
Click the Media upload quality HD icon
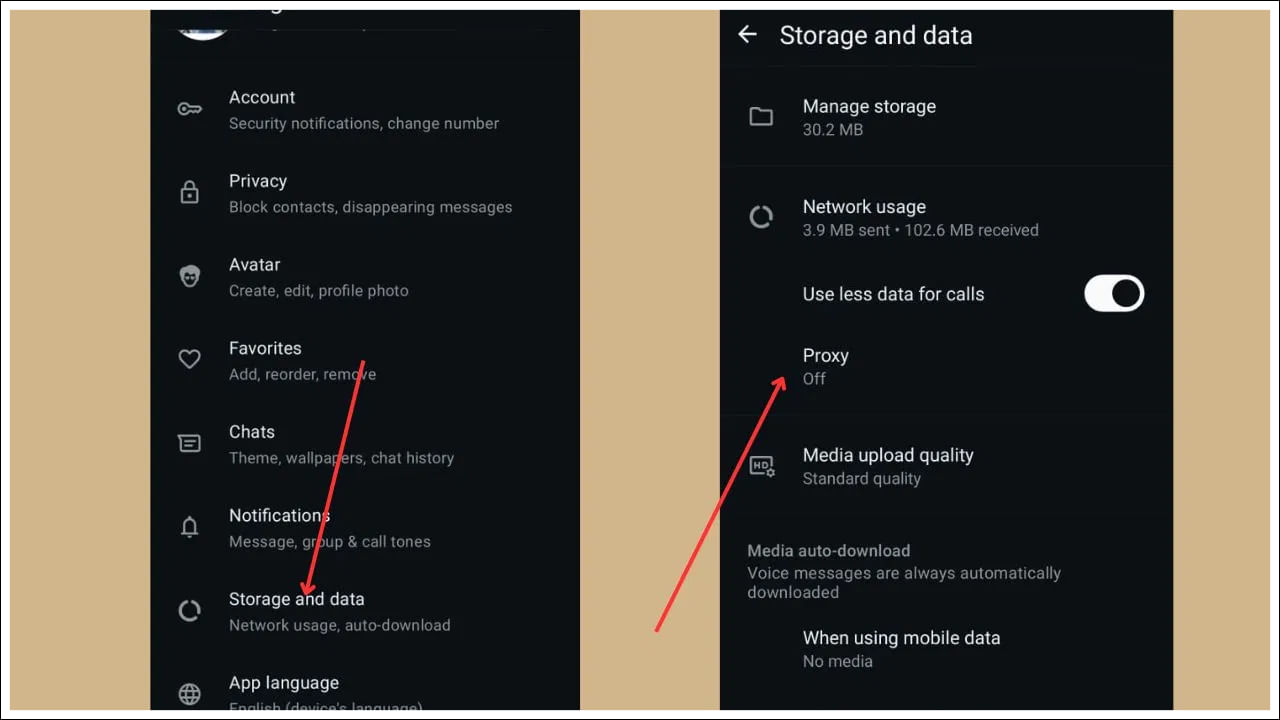point(762,466)
